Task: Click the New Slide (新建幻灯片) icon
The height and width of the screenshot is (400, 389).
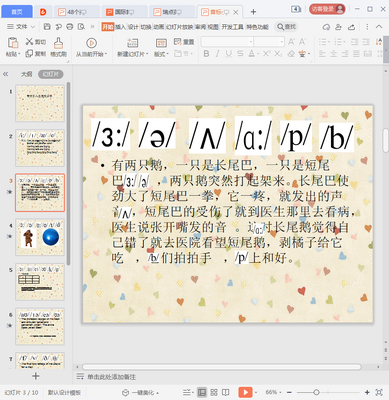Action: (133, 43)
